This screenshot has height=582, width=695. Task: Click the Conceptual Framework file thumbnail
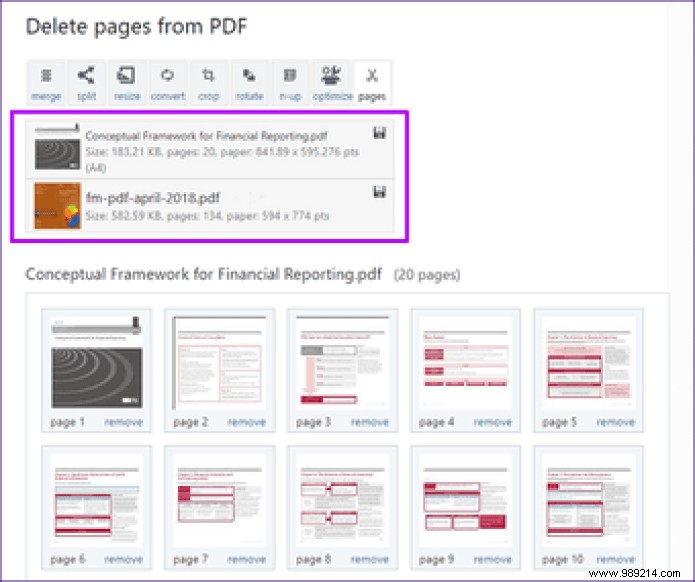58,147
